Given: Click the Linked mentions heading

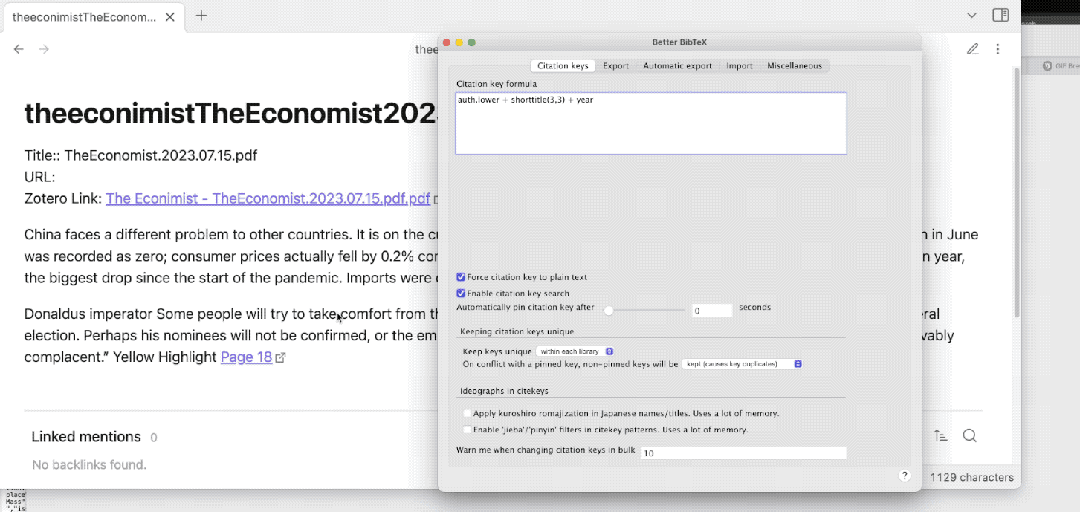Looking at the screenshot, I should (x=86, y=437).
